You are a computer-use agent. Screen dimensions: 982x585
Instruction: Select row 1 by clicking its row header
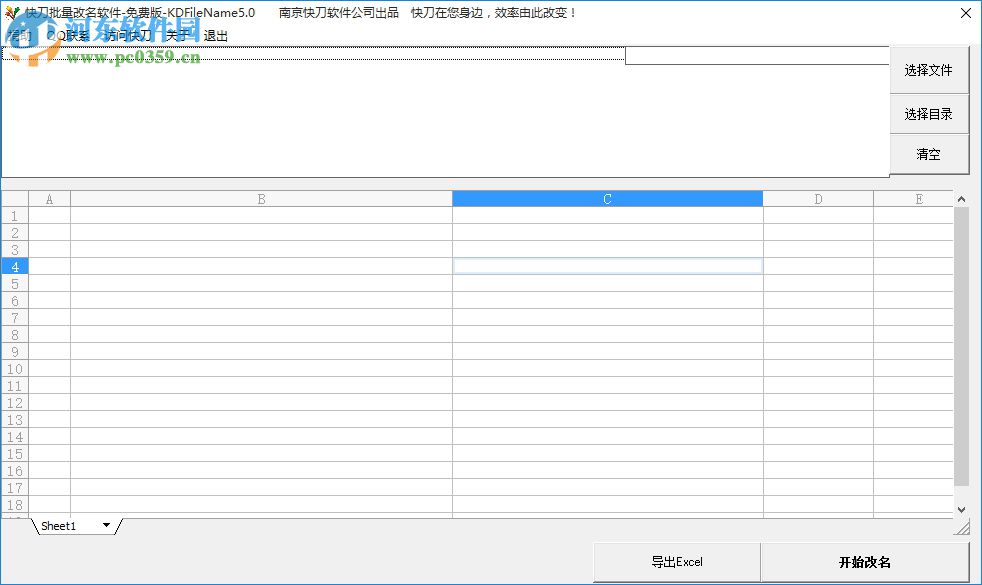(x=14, y=215)
